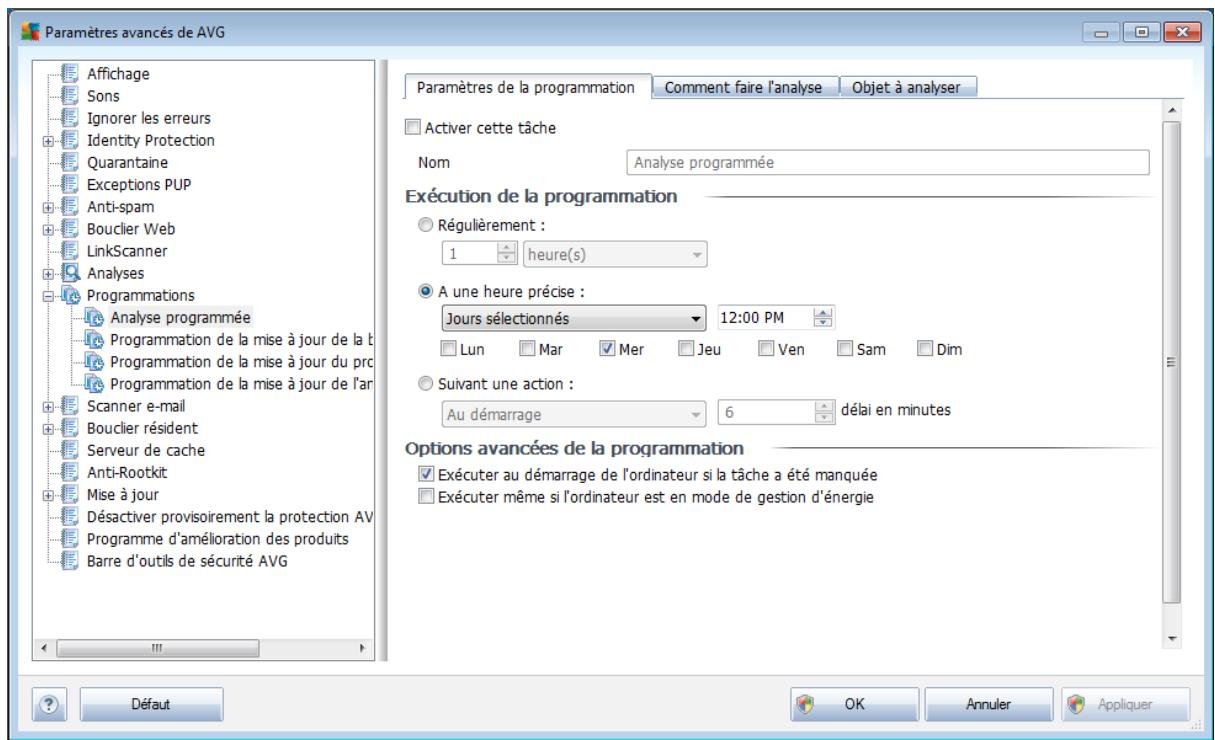Click the Analyse programmée clock icon
The height and width of the screenshot is (740, 1215).
93,318
